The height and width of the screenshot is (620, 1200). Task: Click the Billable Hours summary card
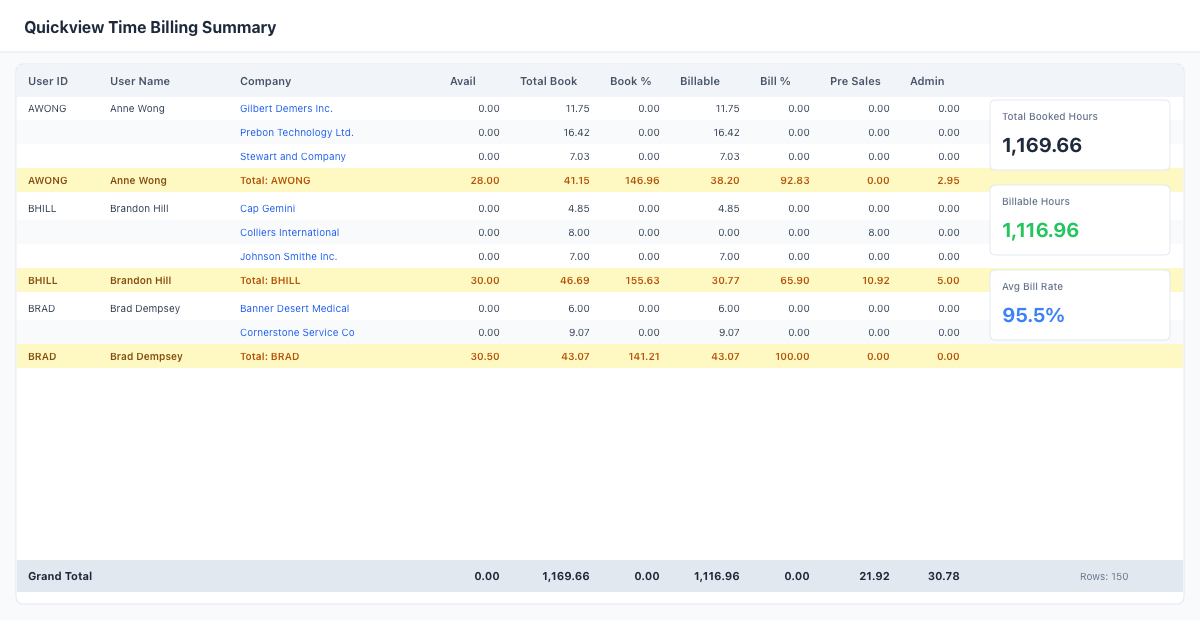coord(1079,219)
